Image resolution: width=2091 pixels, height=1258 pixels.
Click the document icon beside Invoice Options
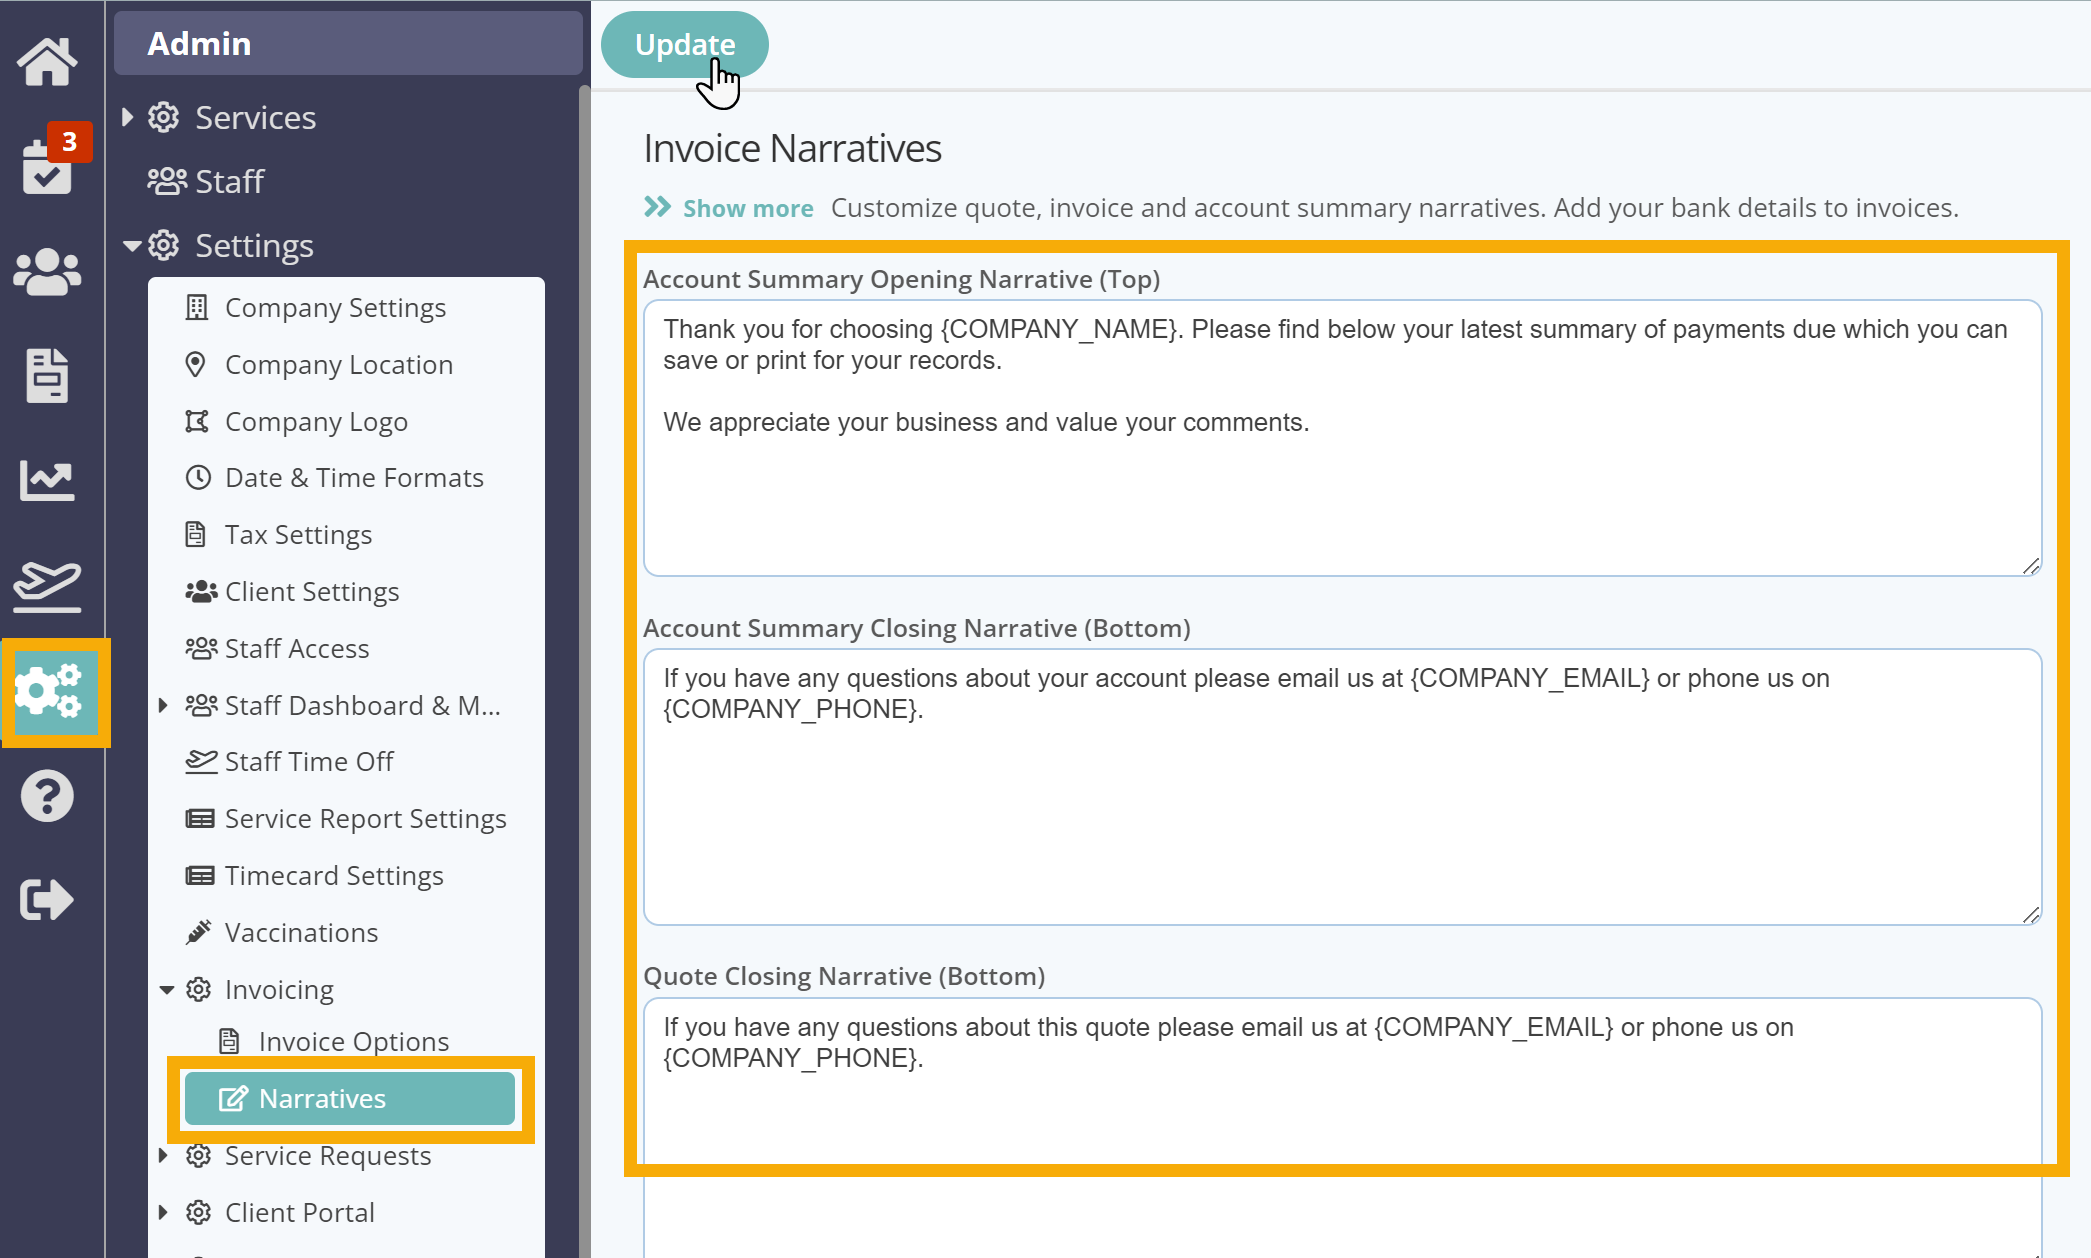pyautogui.click(x=229, y=1041)
